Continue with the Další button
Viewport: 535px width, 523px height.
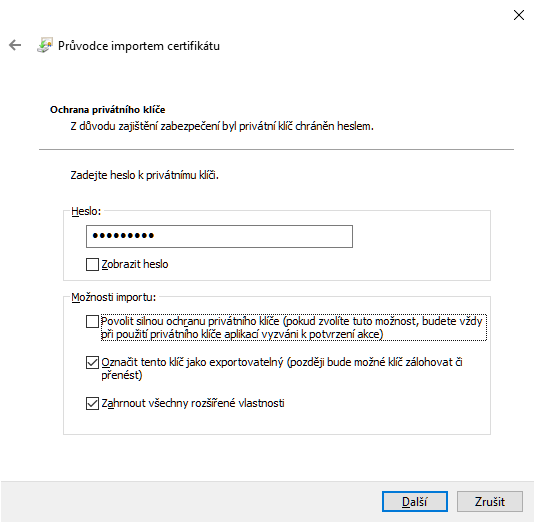tap(415, 502)
